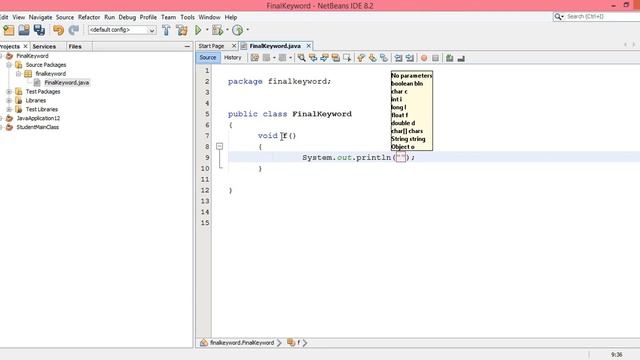The width and height of the screenshot is (640, 360).
Task: Collapse the finalkeyword package node
Action: pyautogui.click(x=18, y=74)
